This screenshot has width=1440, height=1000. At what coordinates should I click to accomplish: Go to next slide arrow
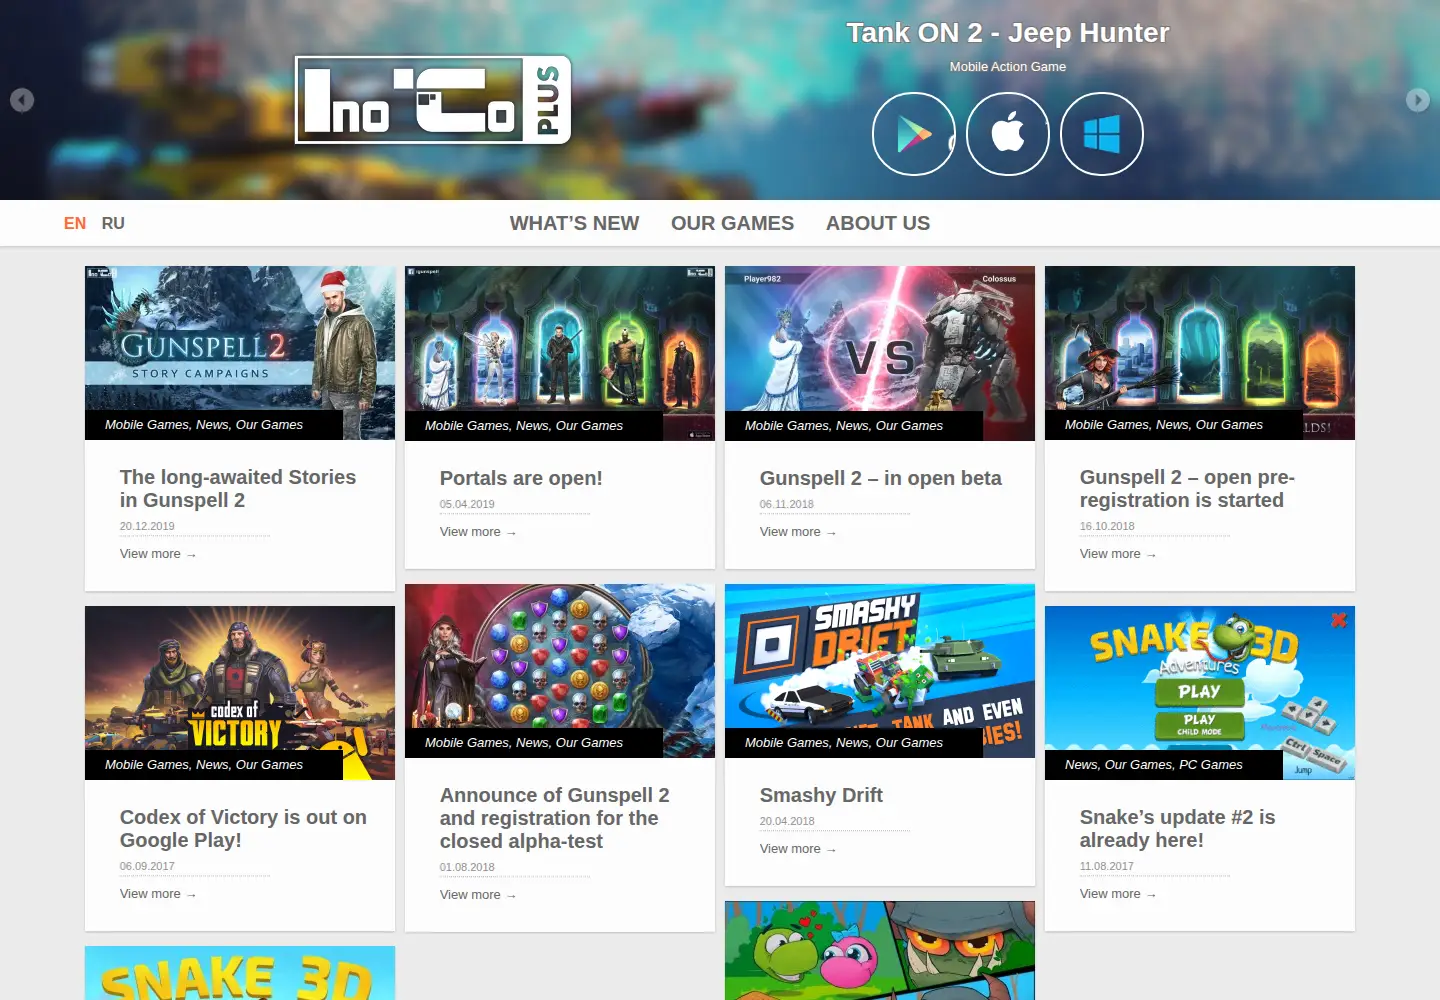(x=1418, y=100)
